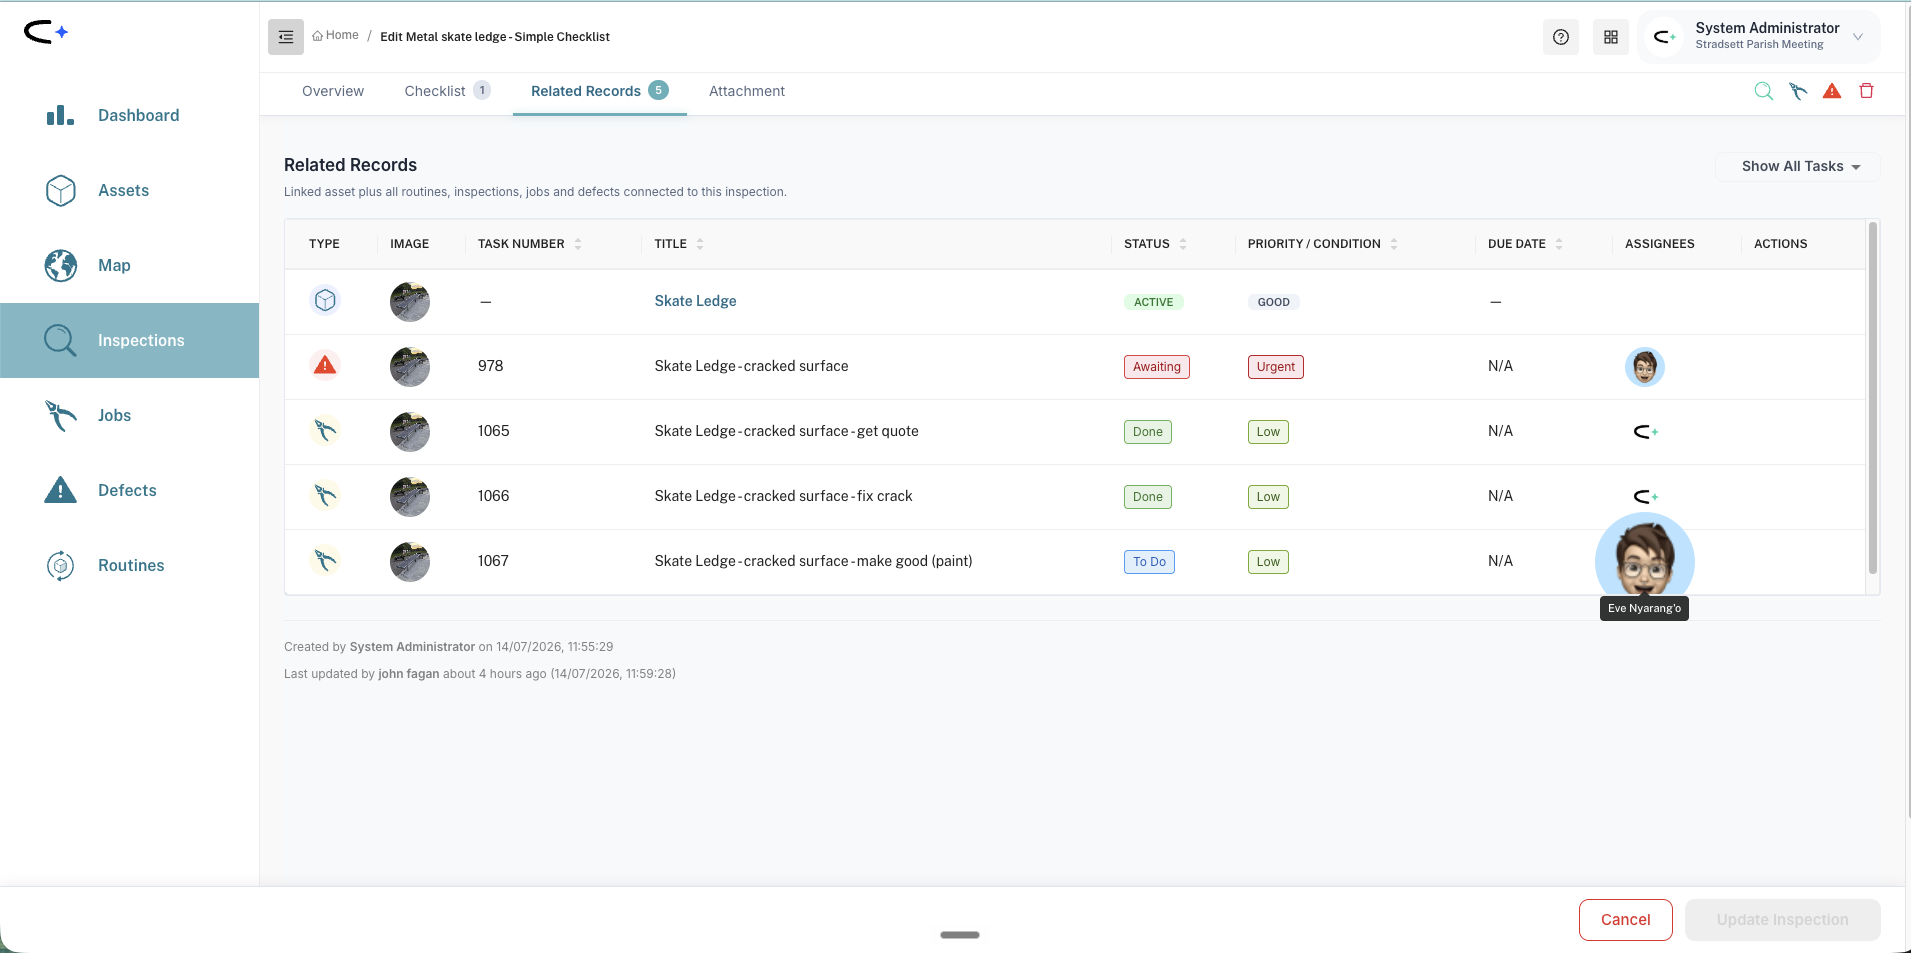The image size is (1911, 953).
Task: Click the assignee logo for task 1066
Action: [x=1646, y=496]
